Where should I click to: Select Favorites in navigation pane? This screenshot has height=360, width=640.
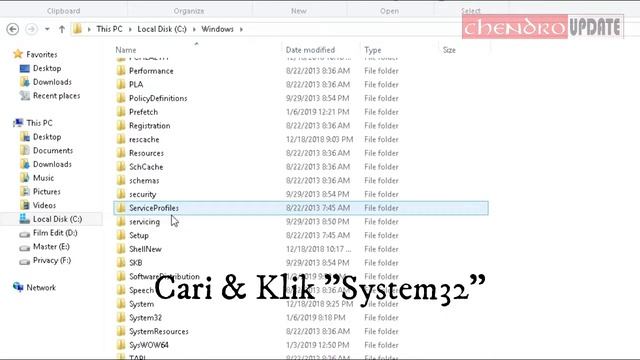point(42,54)
